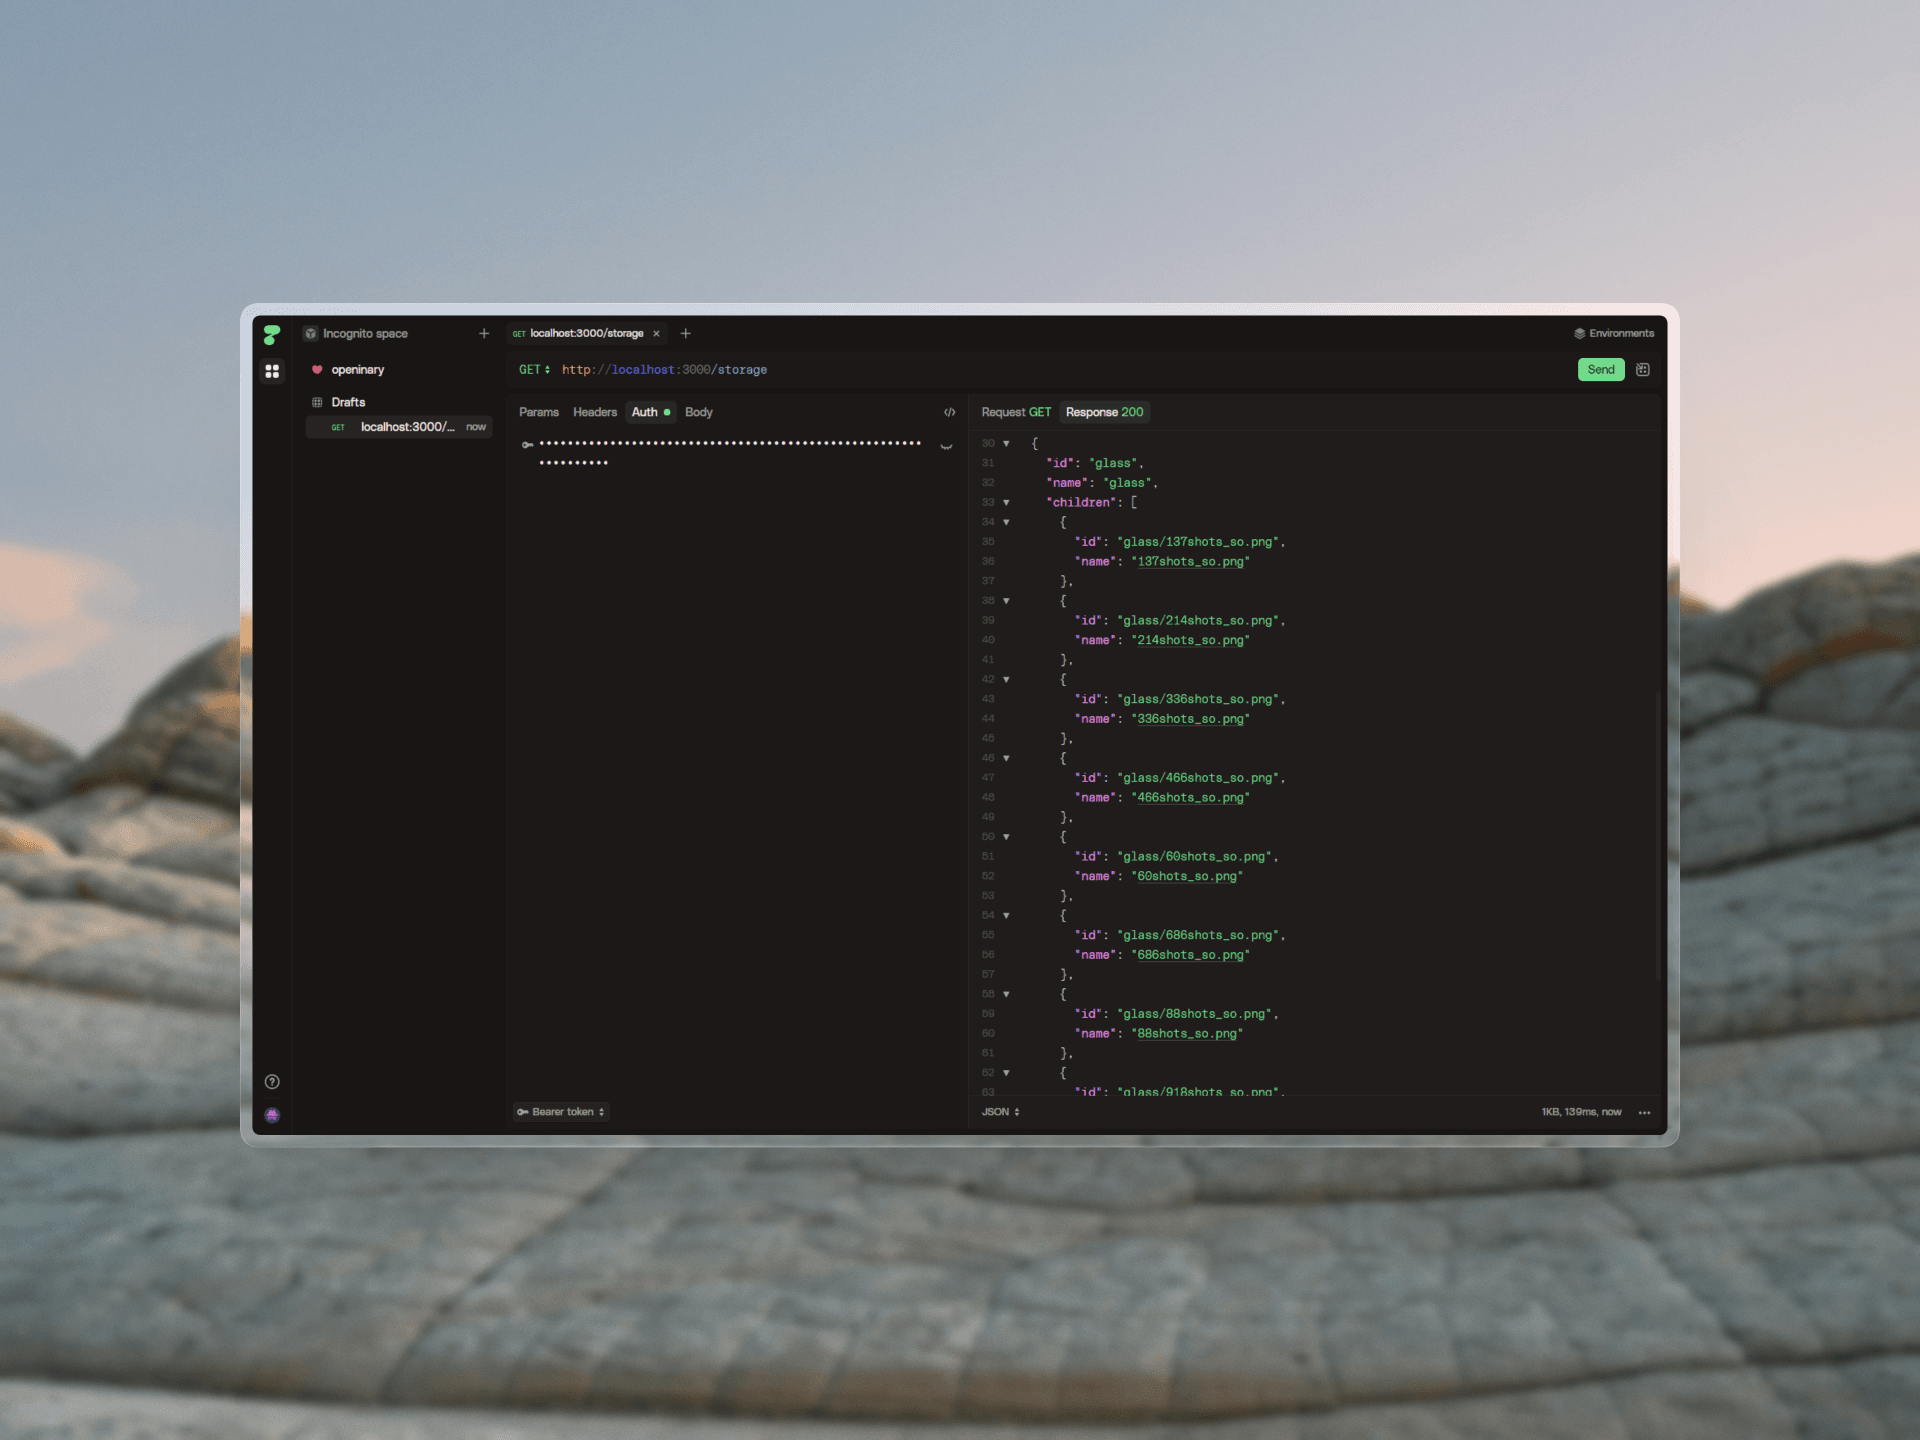Viewport: 1920px width, 1440px height.
Task: Switch to the Request GET tab
Action: click(x=1015, y=412)
